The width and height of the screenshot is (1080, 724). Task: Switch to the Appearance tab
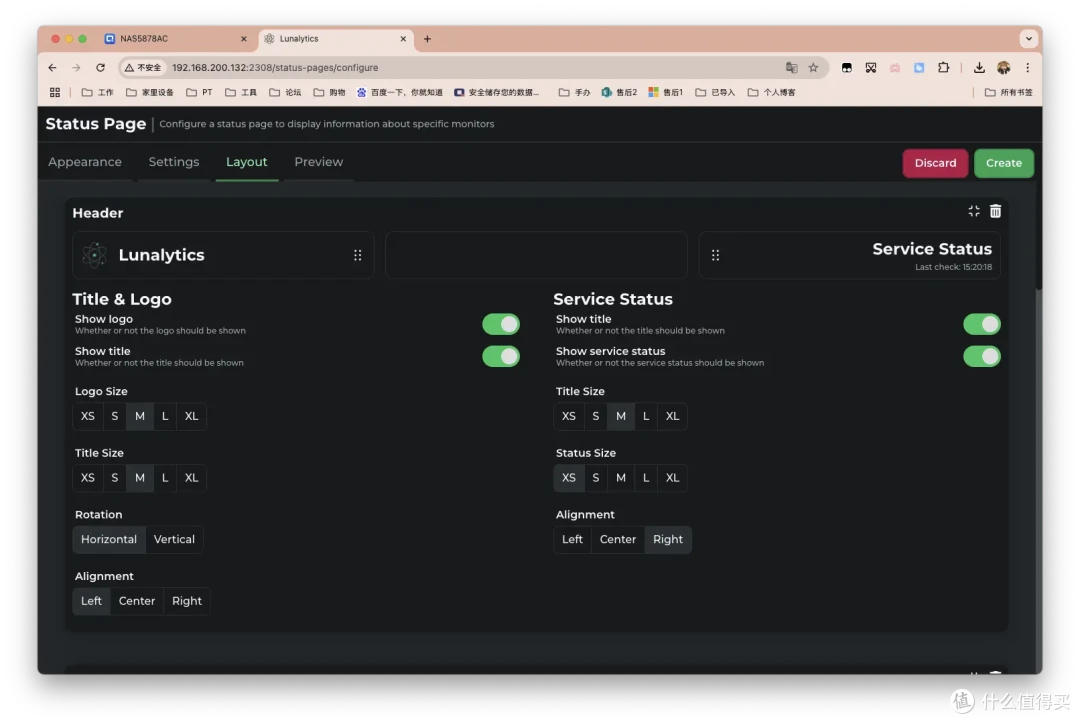click(85, 162)
